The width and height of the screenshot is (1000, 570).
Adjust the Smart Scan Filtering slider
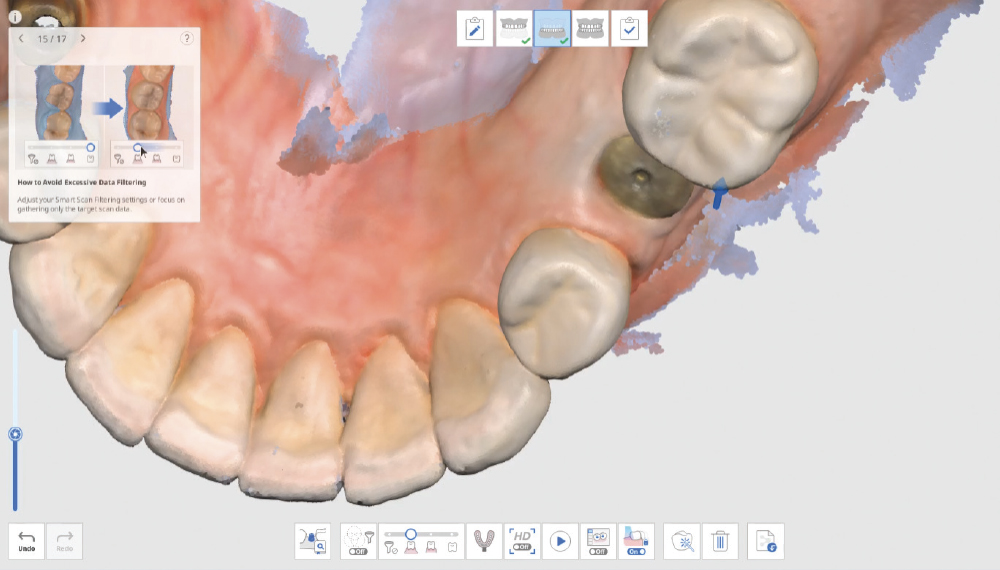click(411, 534)
